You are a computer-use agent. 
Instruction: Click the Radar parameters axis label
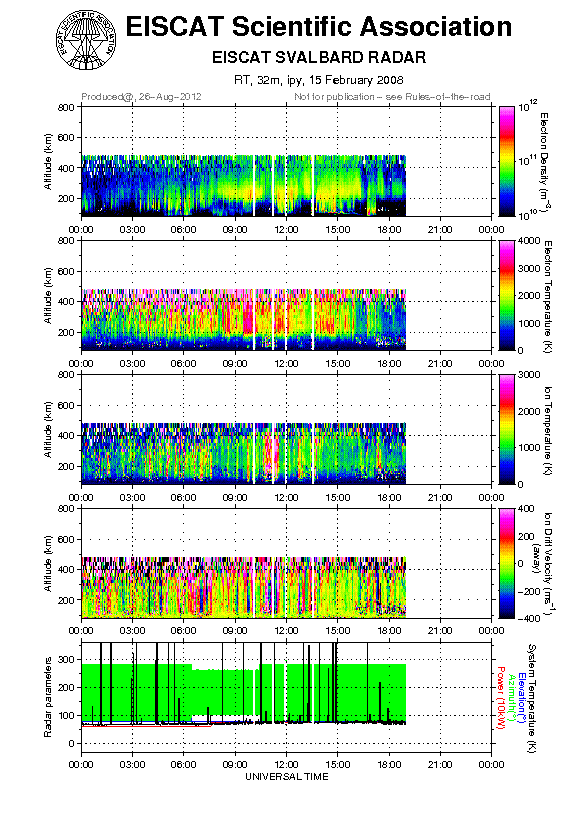[48, 697]
